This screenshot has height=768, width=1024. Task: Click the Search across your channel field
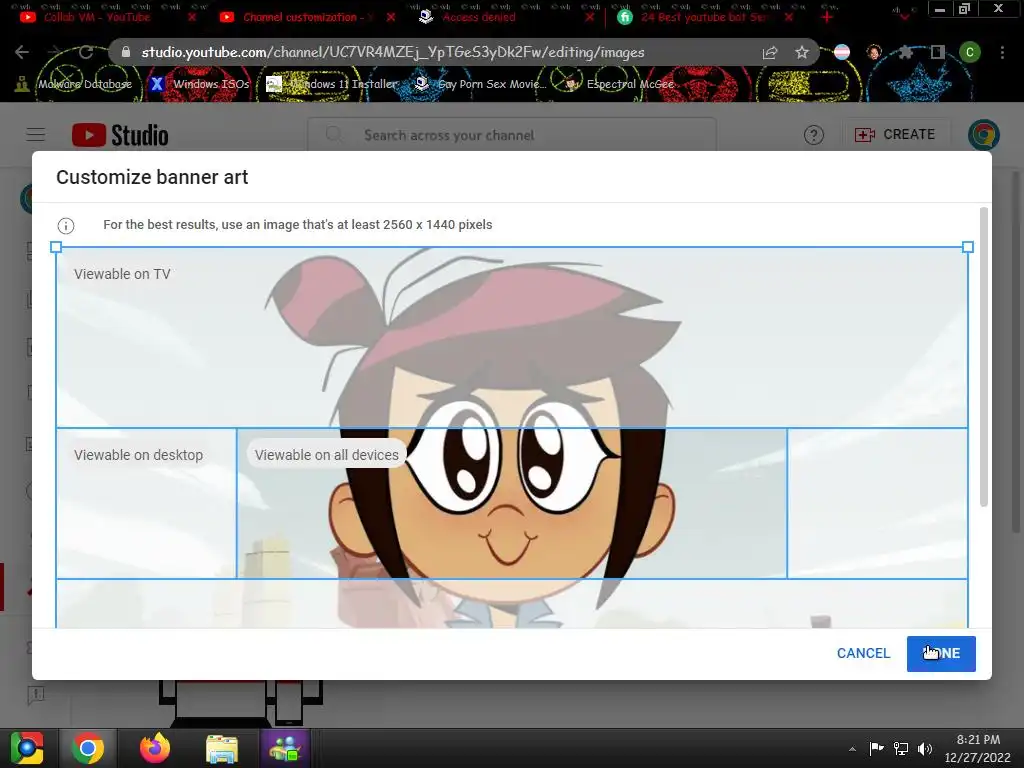512,135
